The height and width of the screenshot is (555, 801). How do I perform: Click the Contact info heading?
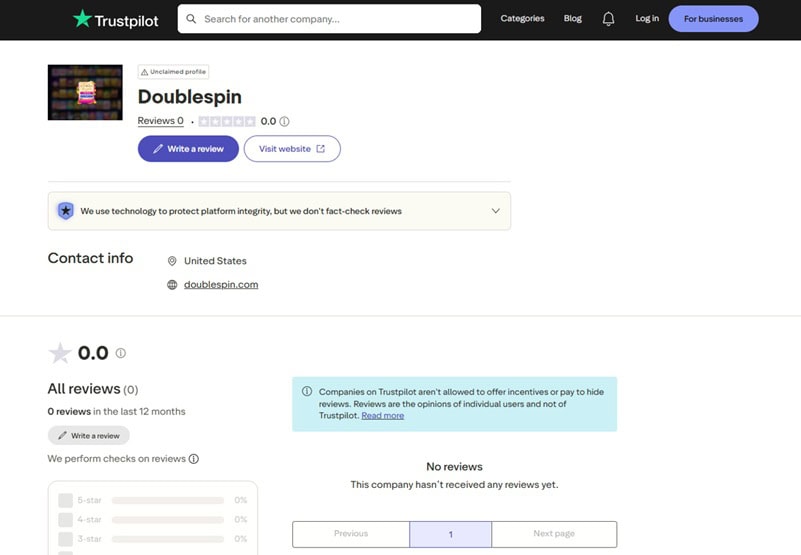coord(90,258)
